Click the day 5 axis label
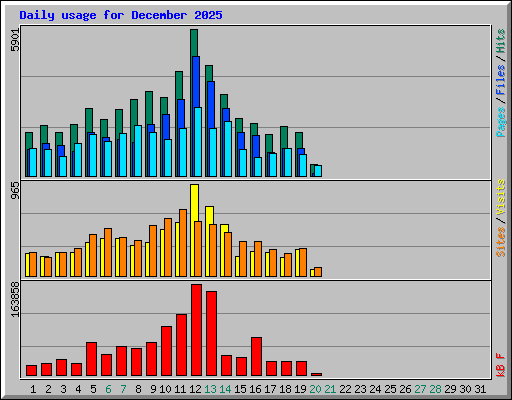Image resolution: width=512 pixels, height=400 pixels. (x=93, y=389)
